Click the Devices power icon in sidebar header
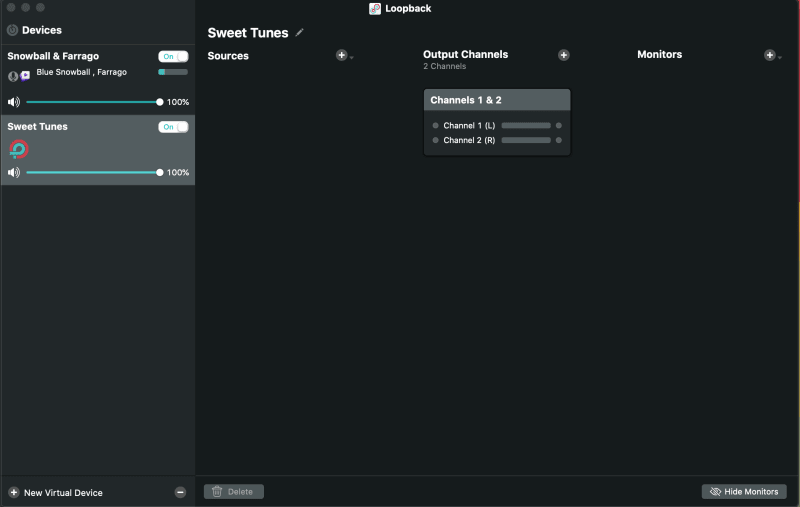Image resolution: width=800 pixels, height=507 pixels. (12, 30)
